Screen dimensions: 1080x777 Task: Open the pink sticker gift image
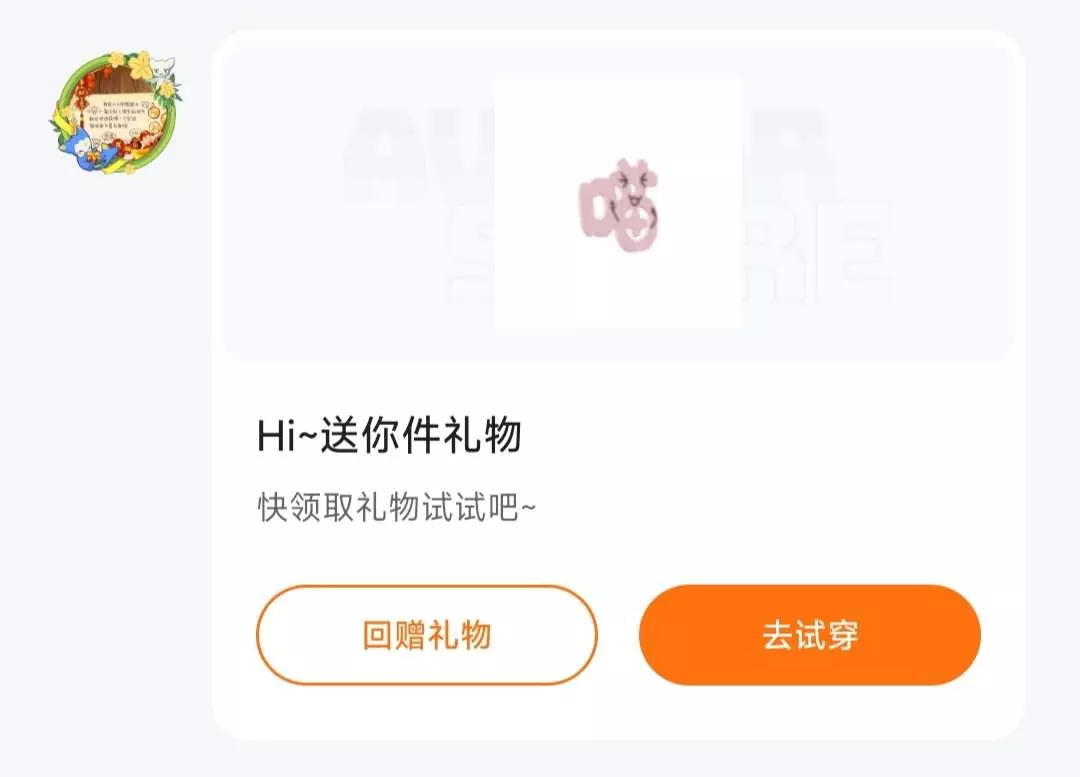click(x=618, y=202)
